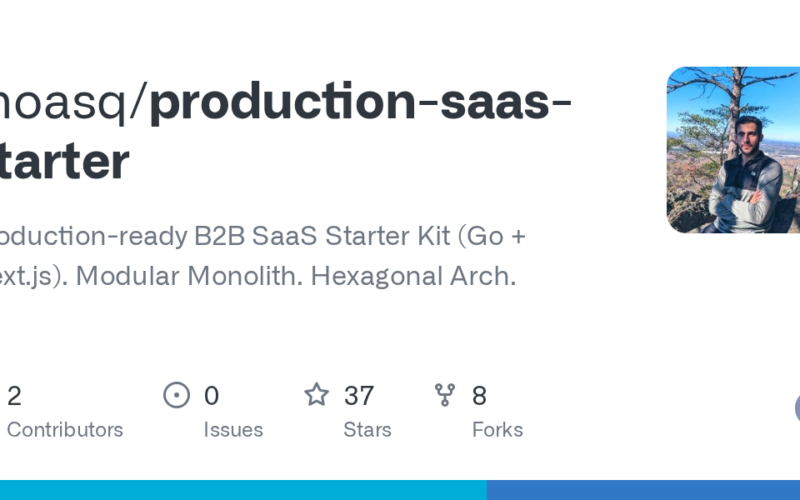Click the bold "production-saas-" repository title
Screen dimensions: 800x500
tap(361, 105)
